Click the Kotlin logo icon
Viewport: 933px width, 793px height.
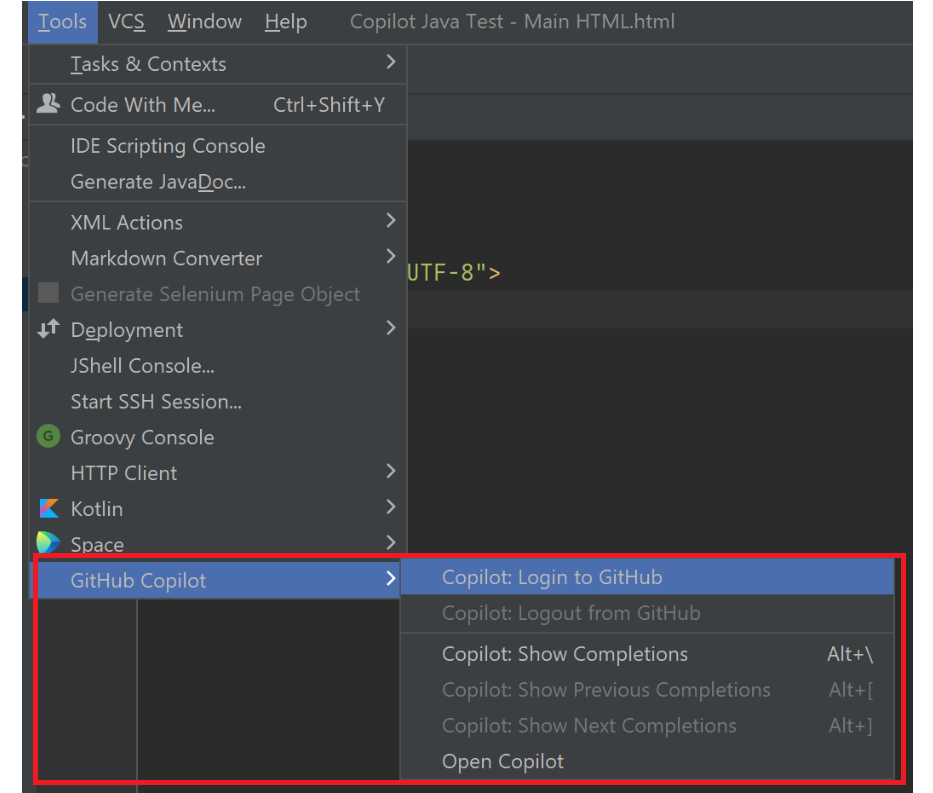tap(49, 508)
